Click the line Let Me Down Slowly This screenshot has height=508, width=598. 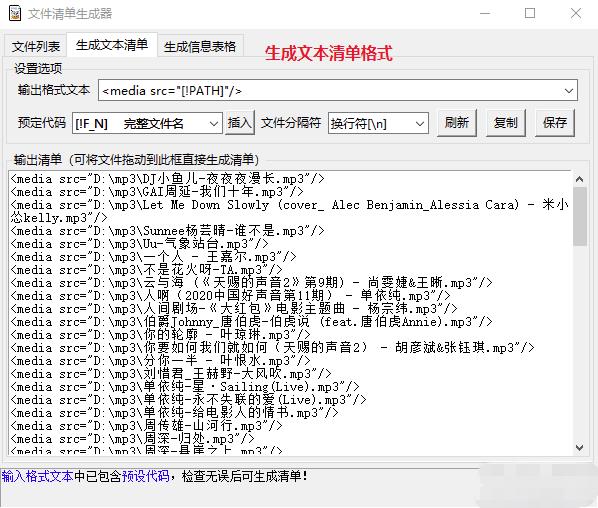point(289,211)
